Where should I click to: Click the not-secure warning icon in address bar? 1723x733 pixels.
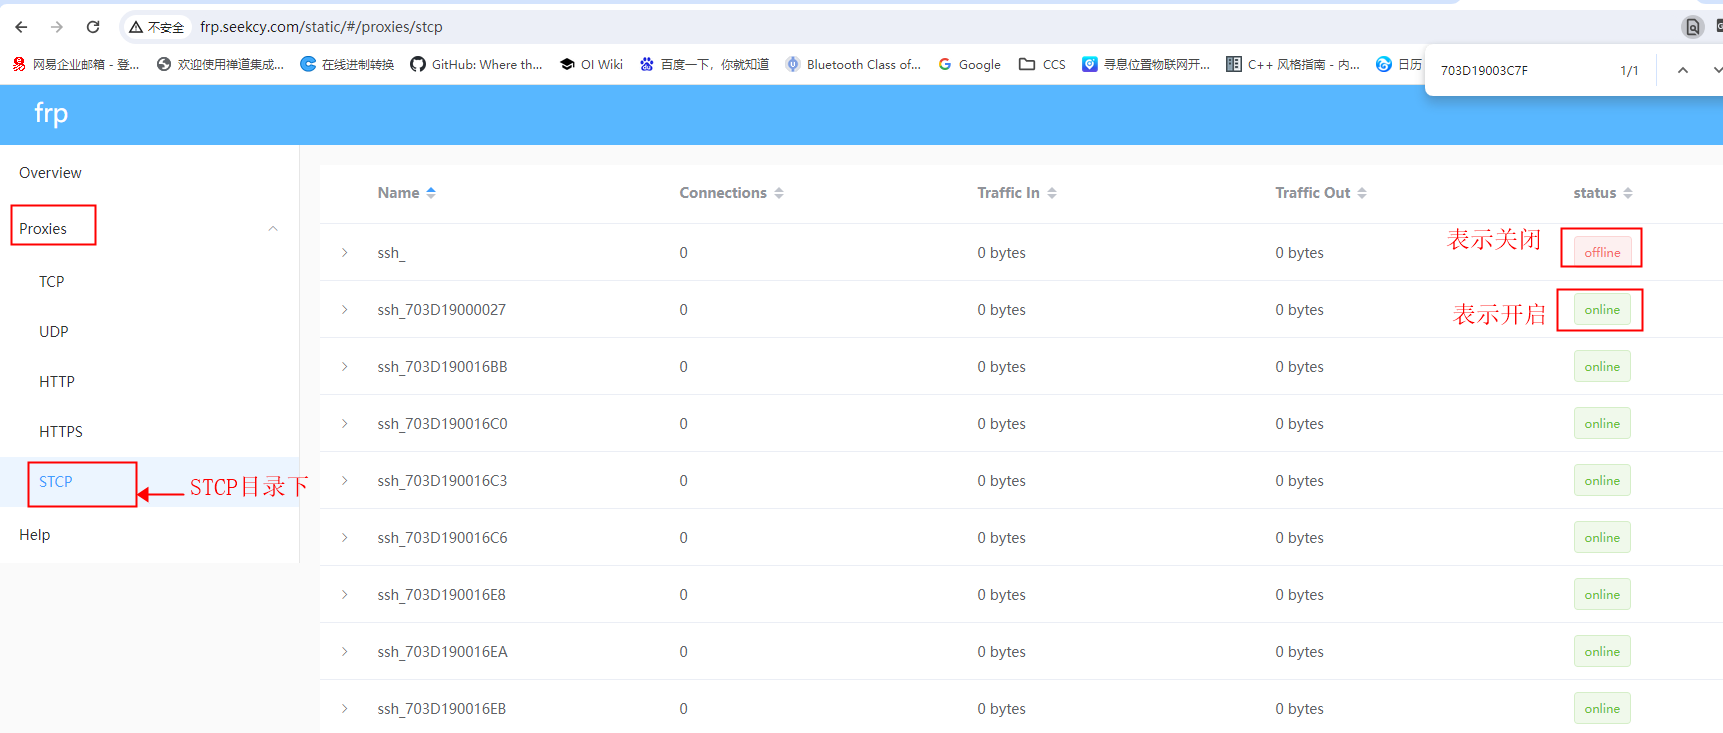[x=136, y=27]
